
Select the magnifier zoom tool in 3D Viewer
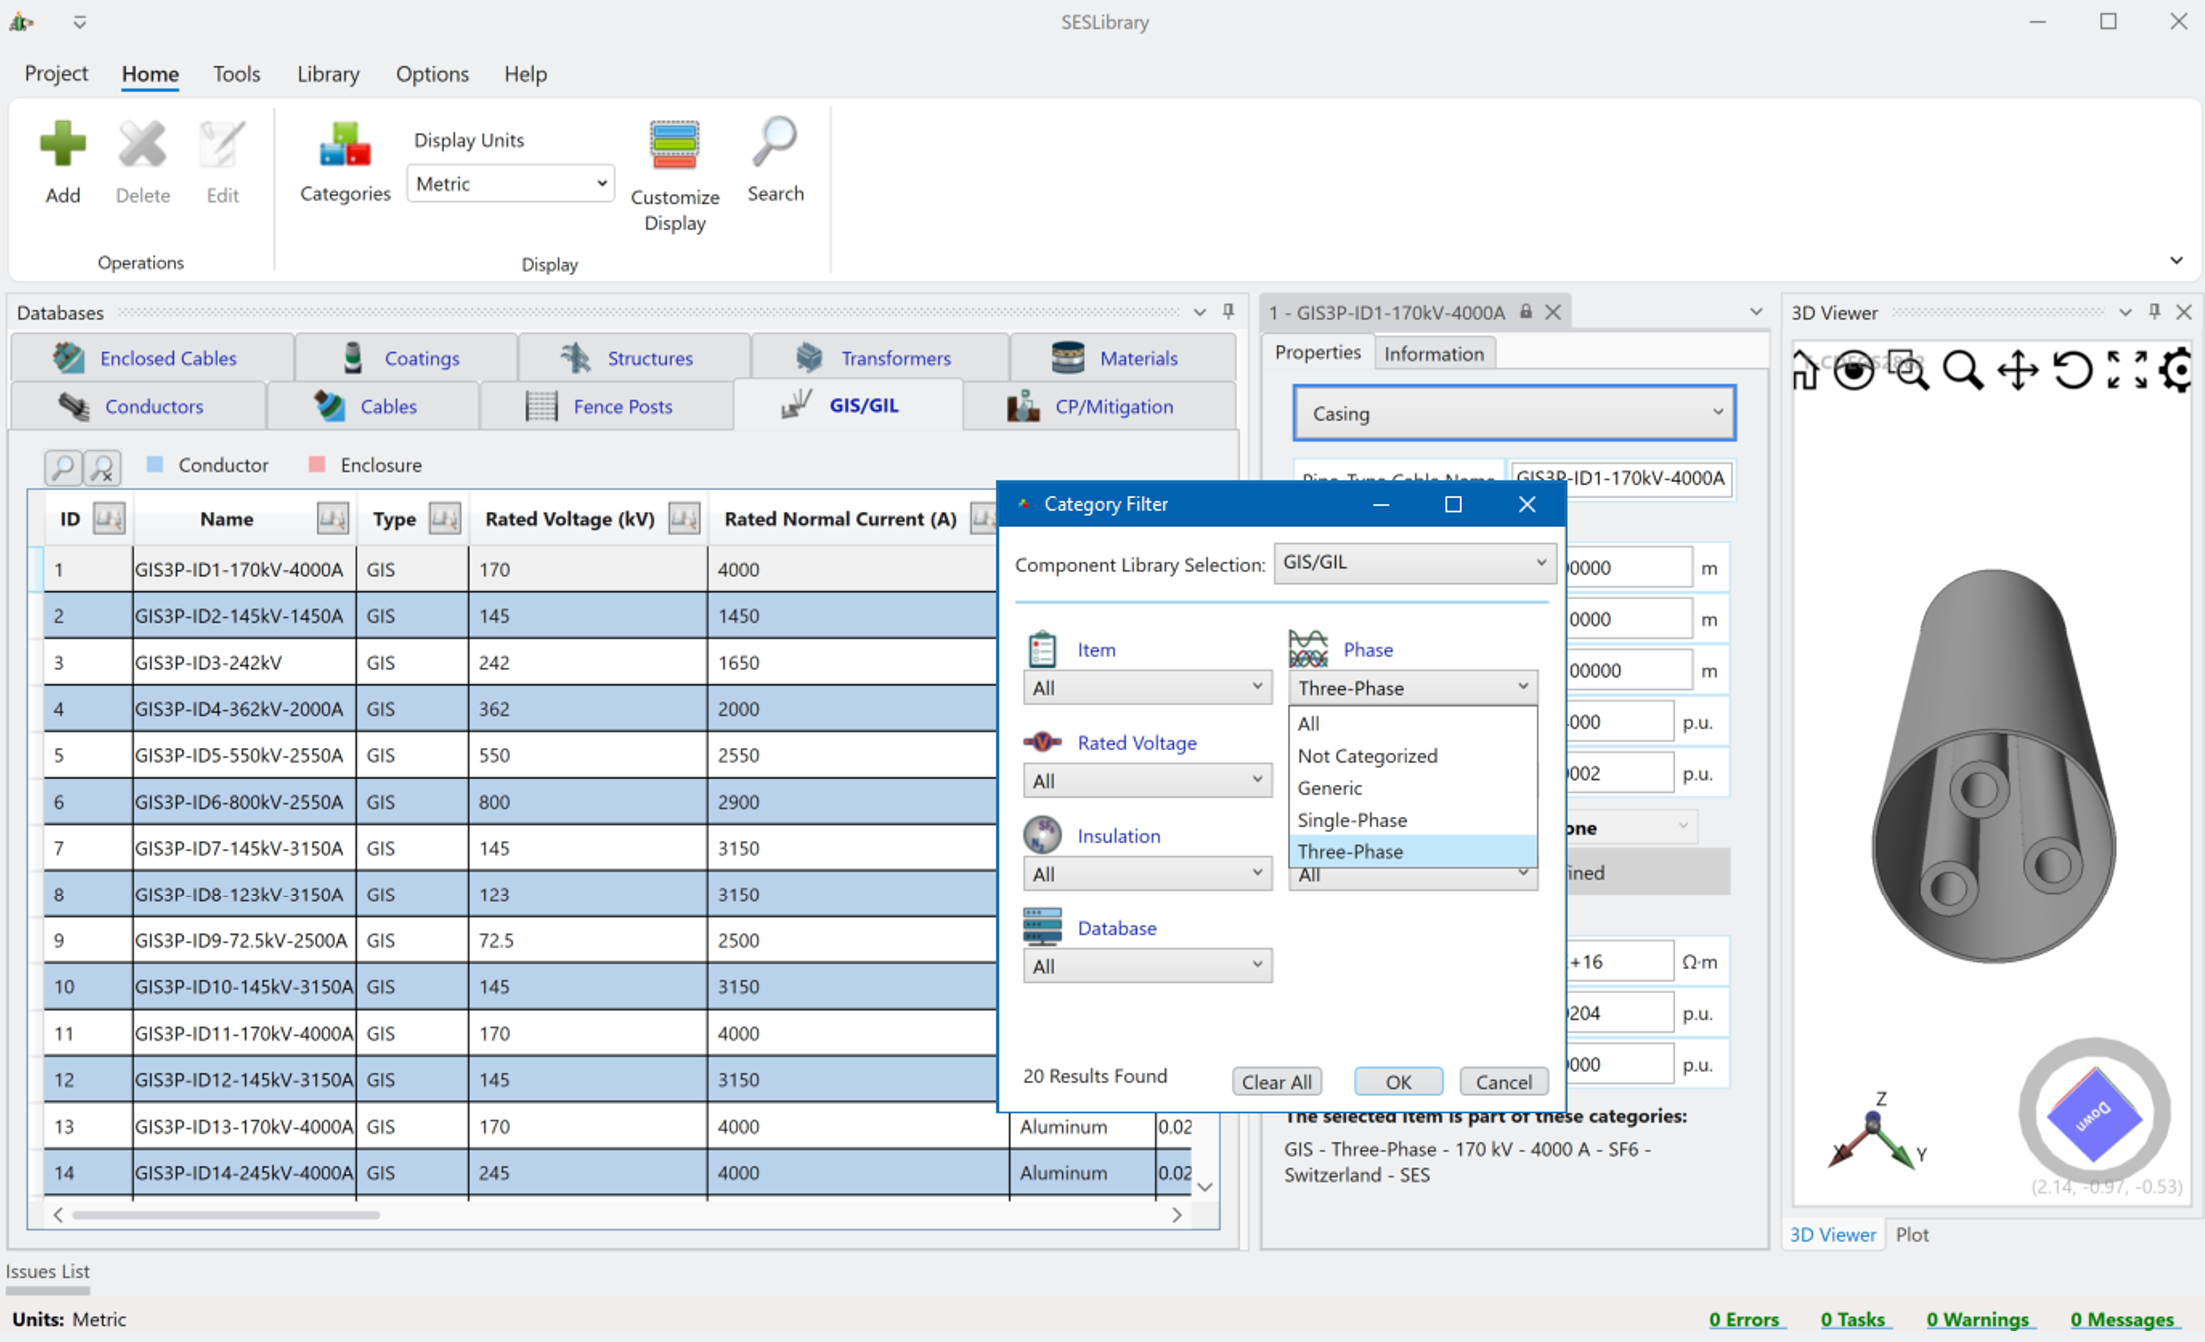coord(1963,370)
